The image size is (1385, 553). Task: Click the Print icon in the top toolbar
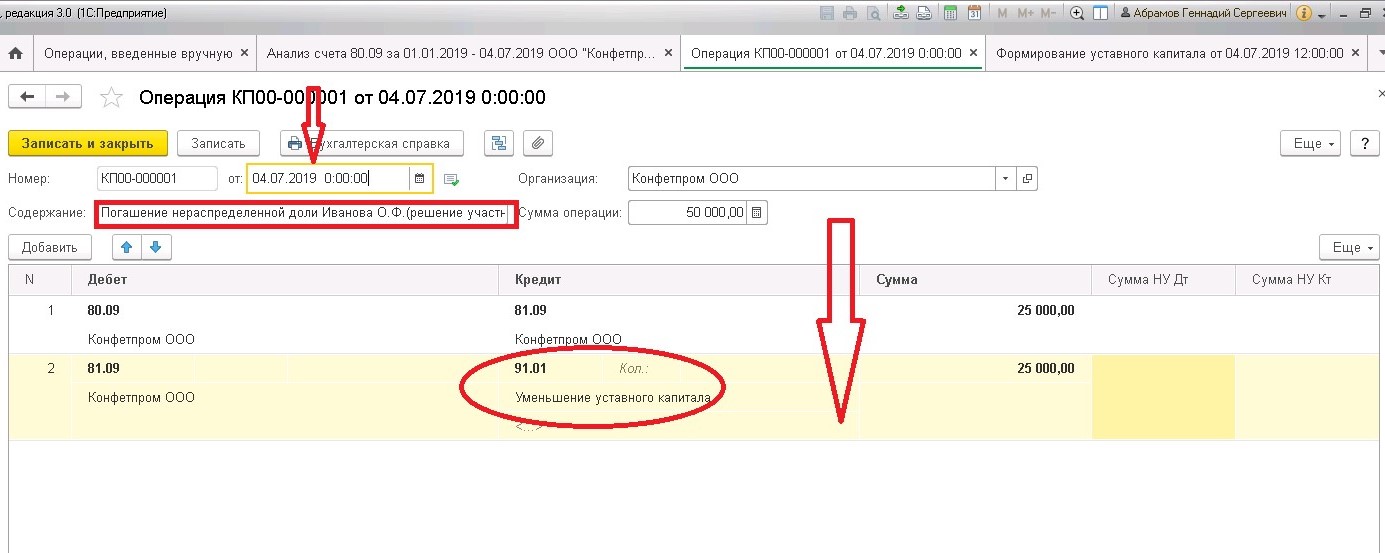850,13
